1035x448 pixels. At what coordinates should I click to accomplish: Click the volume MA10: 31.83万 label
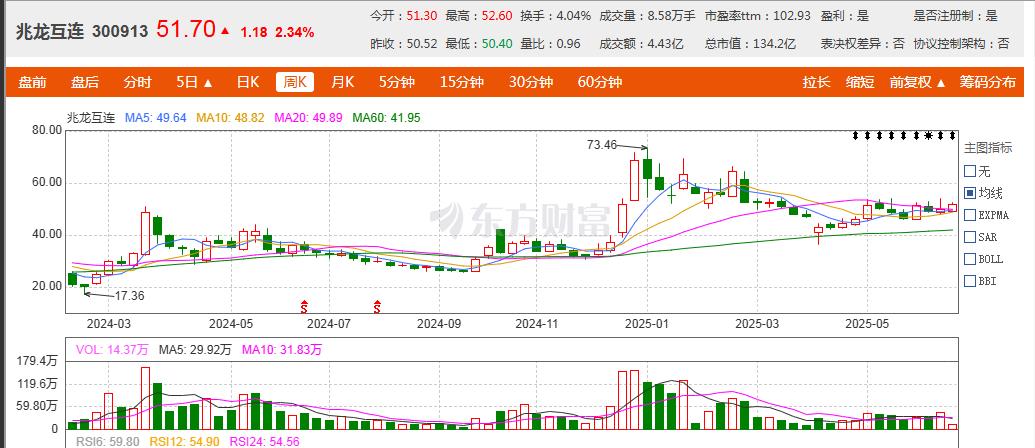[282, 350]
